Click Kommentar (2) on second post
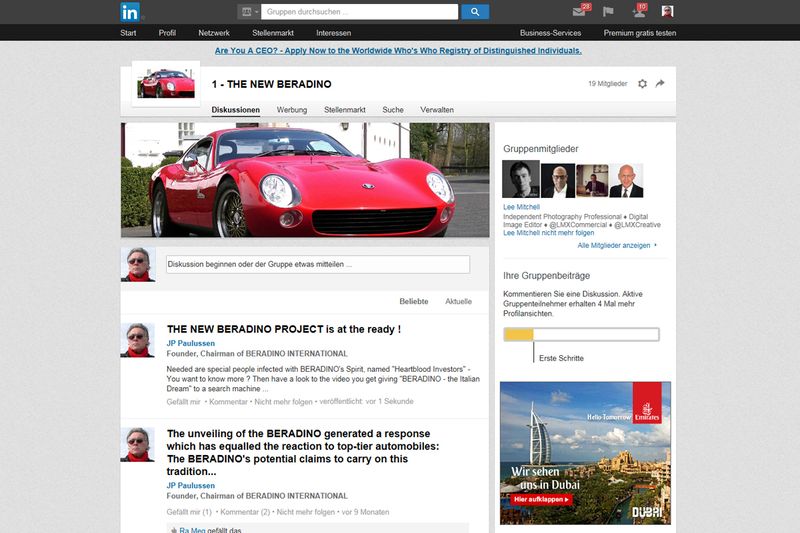The height and width of the screenshot is (533, 800). point(245,512)
